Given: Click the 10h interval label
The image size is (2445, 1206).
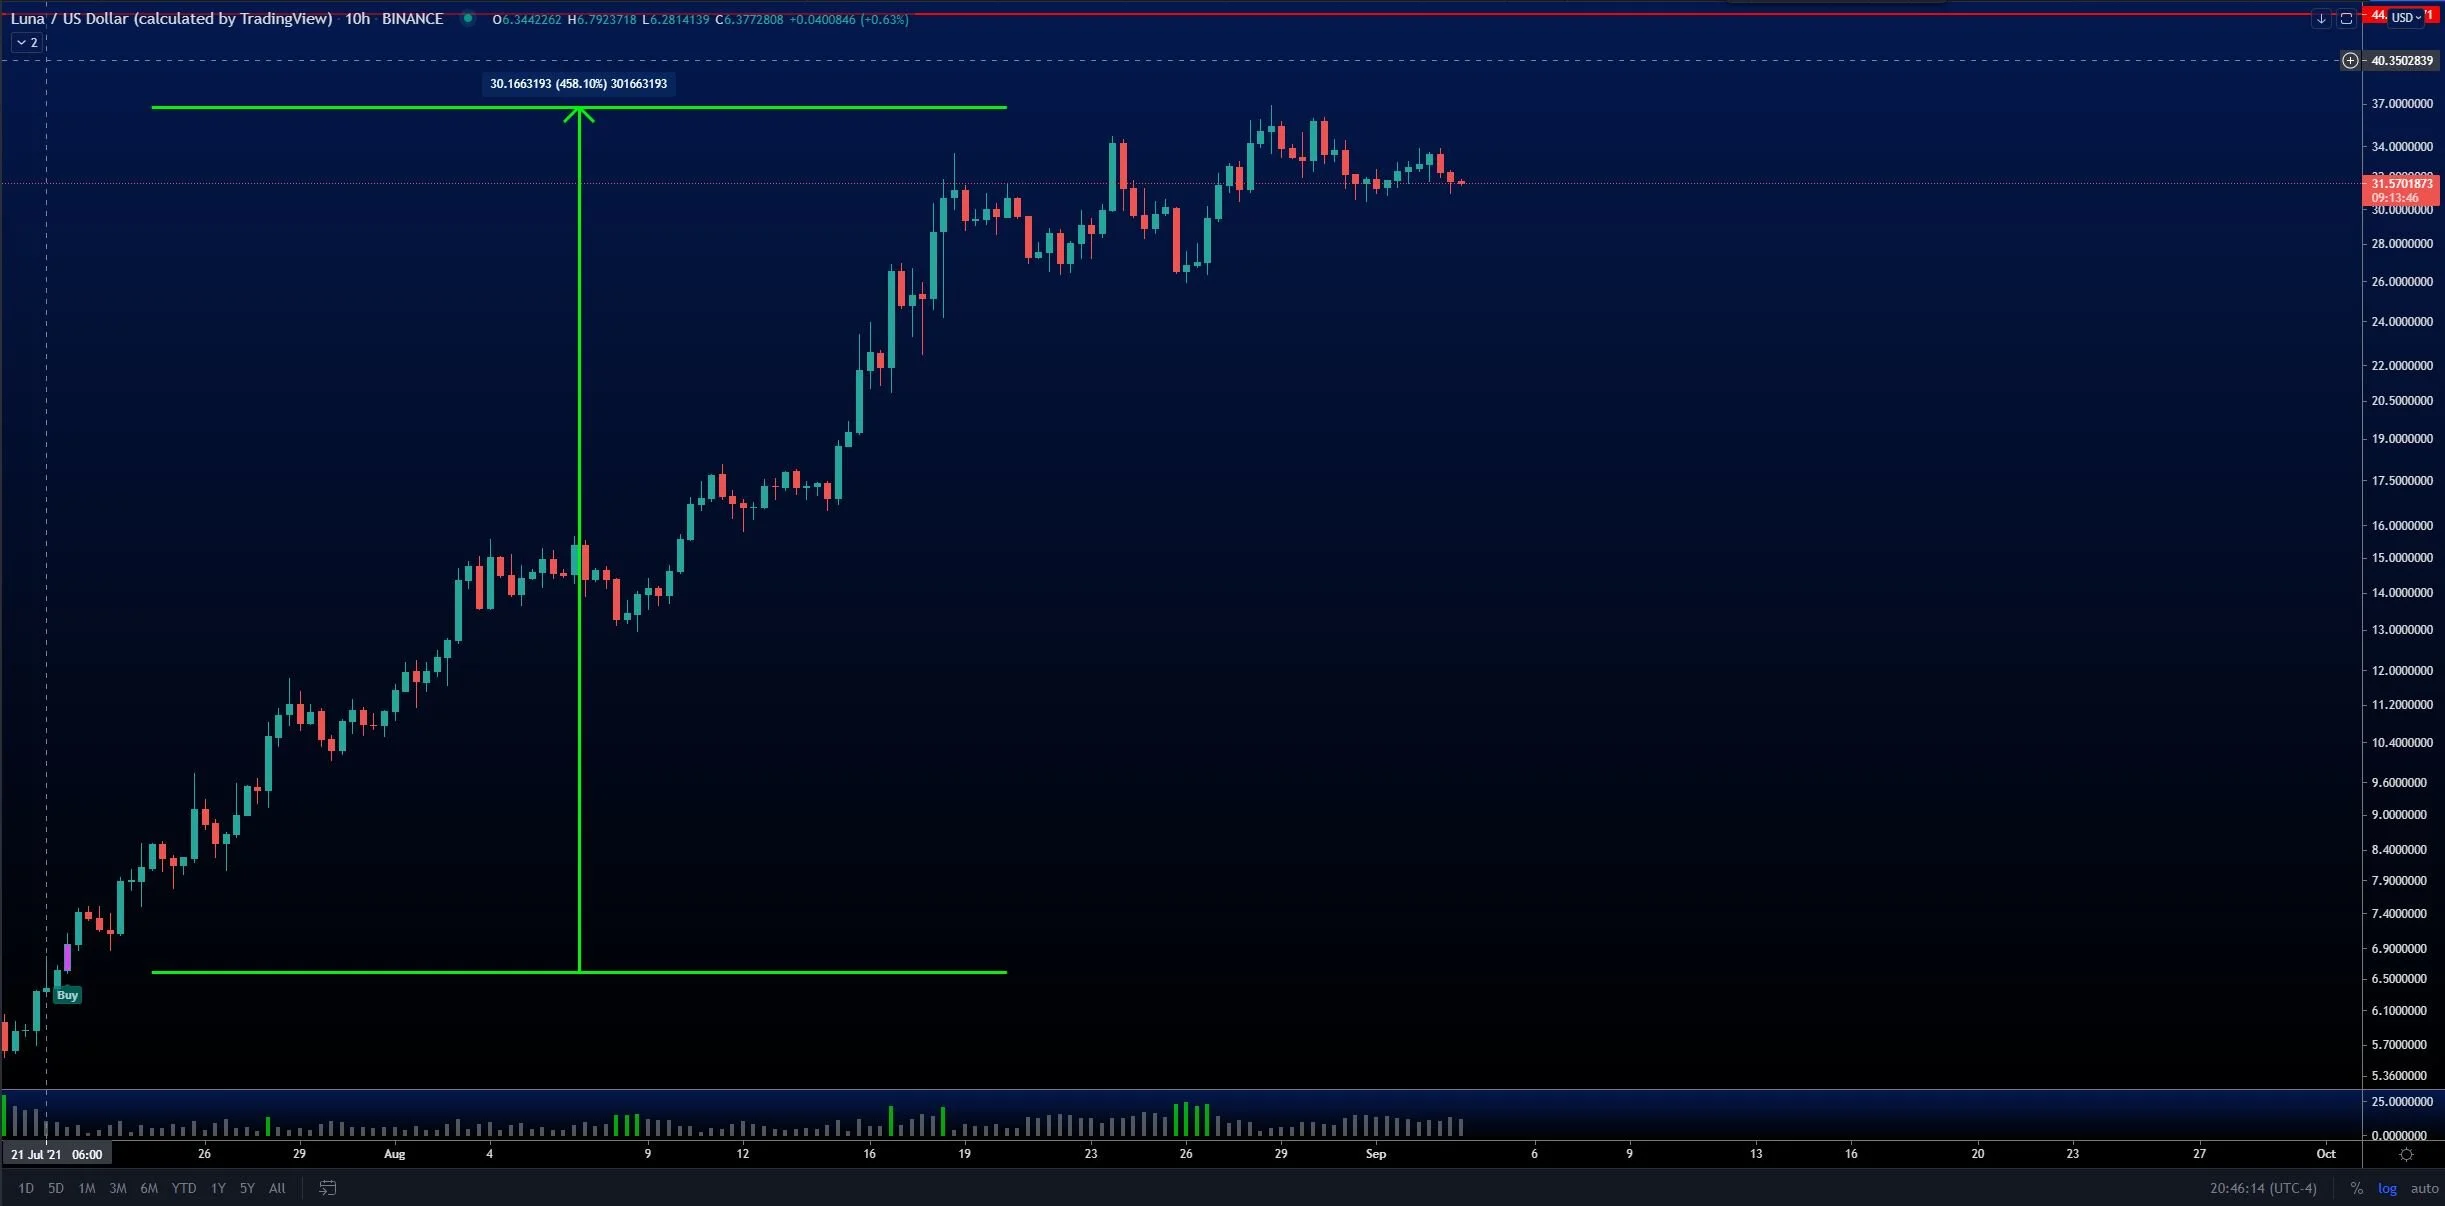Looking at the screenshot, I should pos(357,19).
